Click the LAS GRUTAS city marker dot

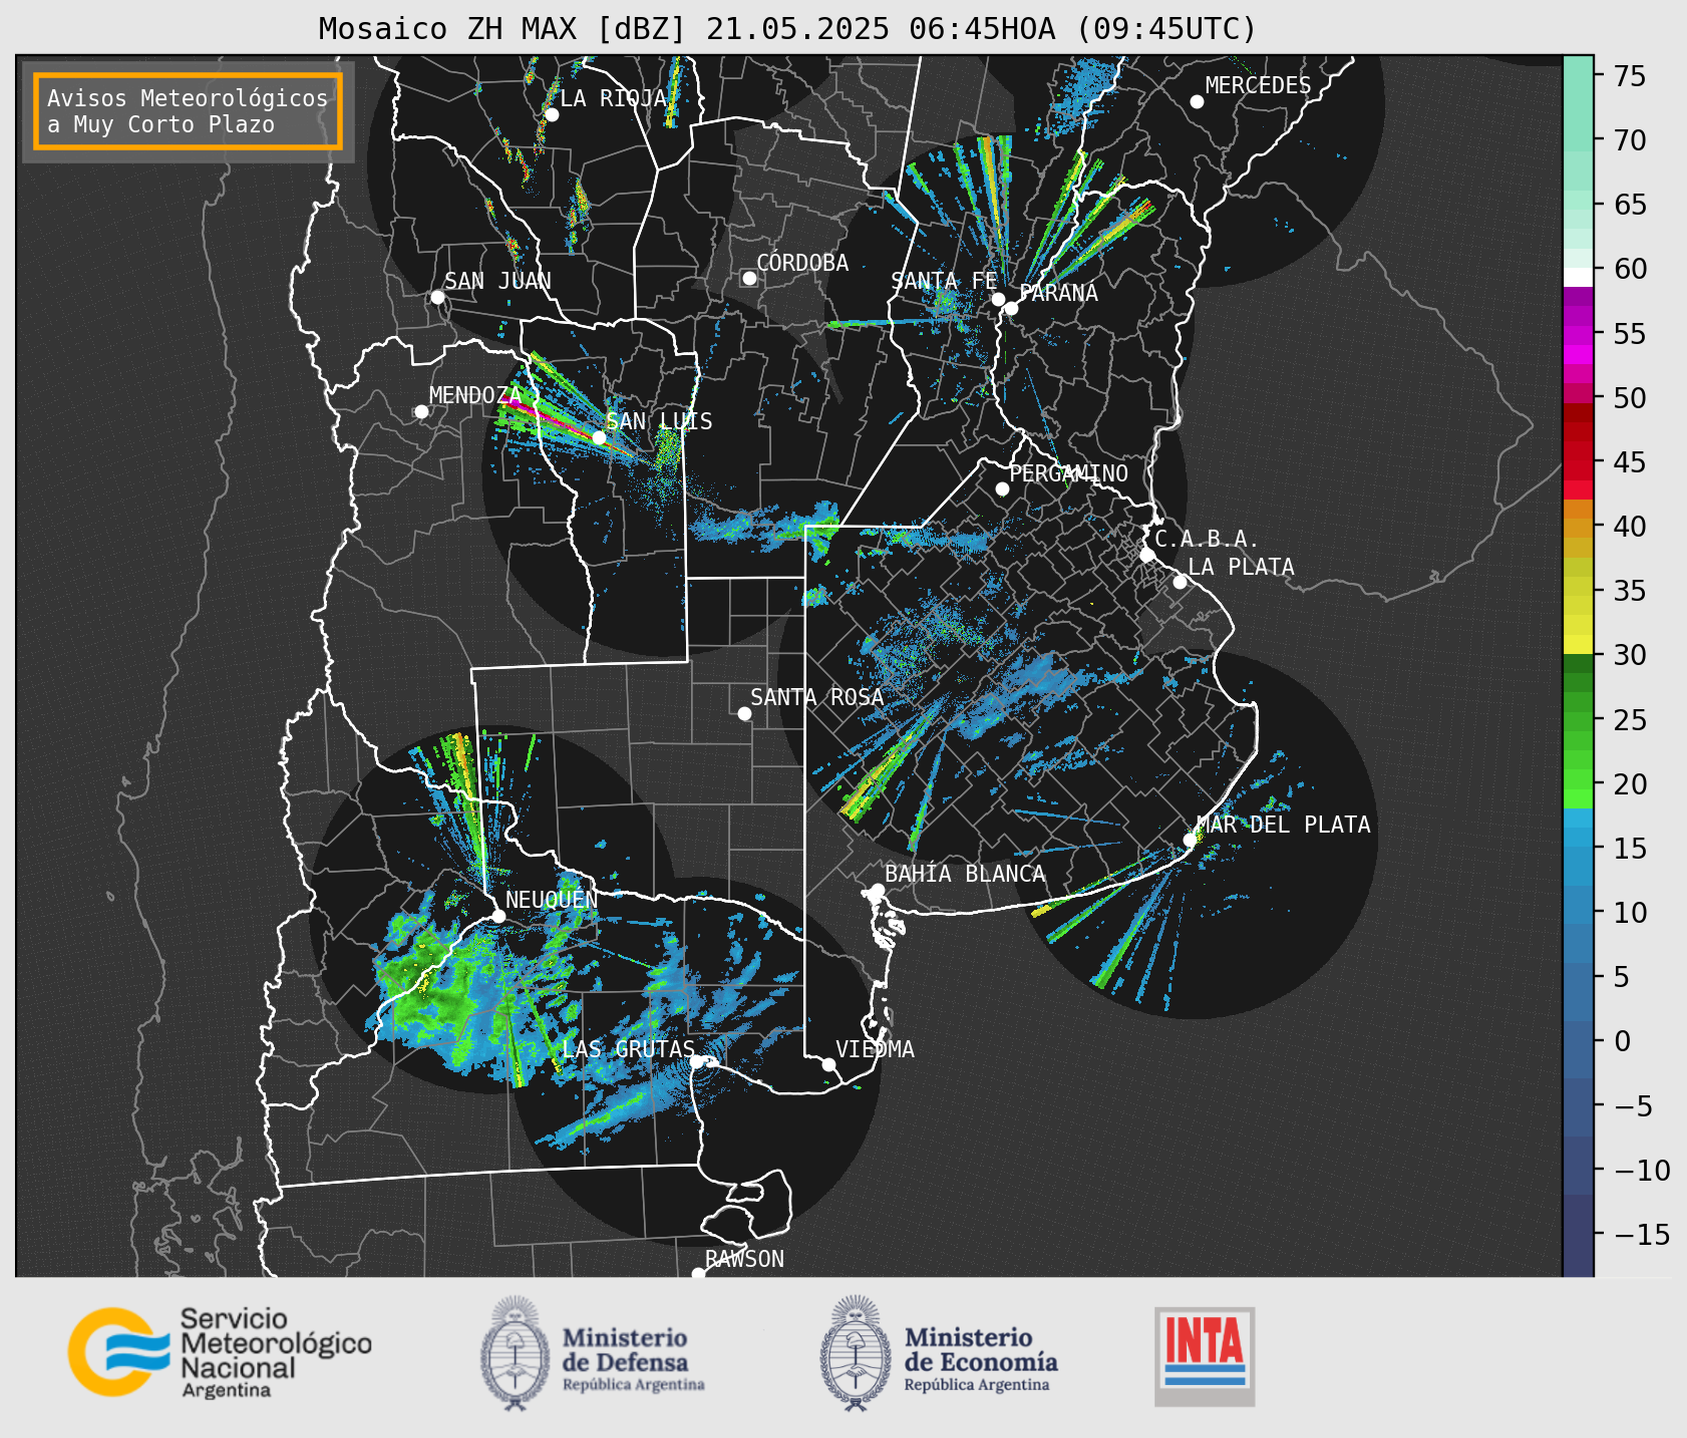click(x=696, y=1061)
